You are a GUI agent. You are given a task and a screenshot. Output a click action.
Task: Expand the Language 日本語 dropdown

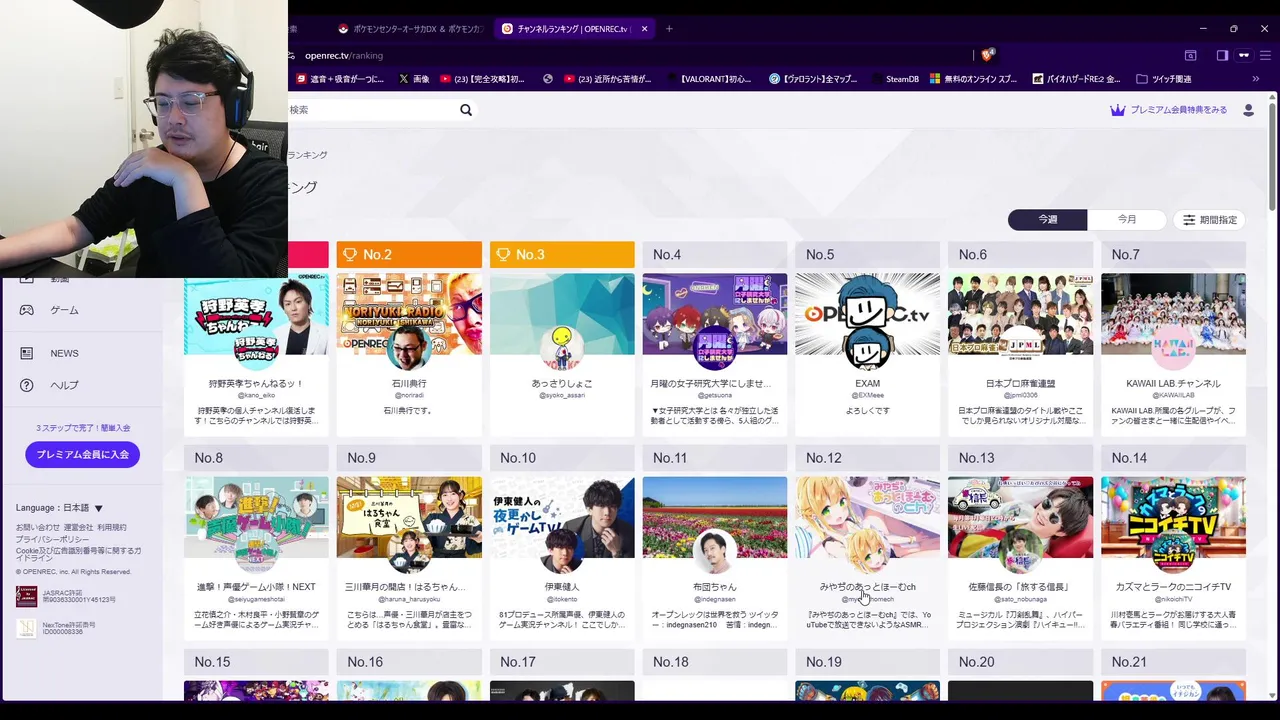tap(59, 508)
